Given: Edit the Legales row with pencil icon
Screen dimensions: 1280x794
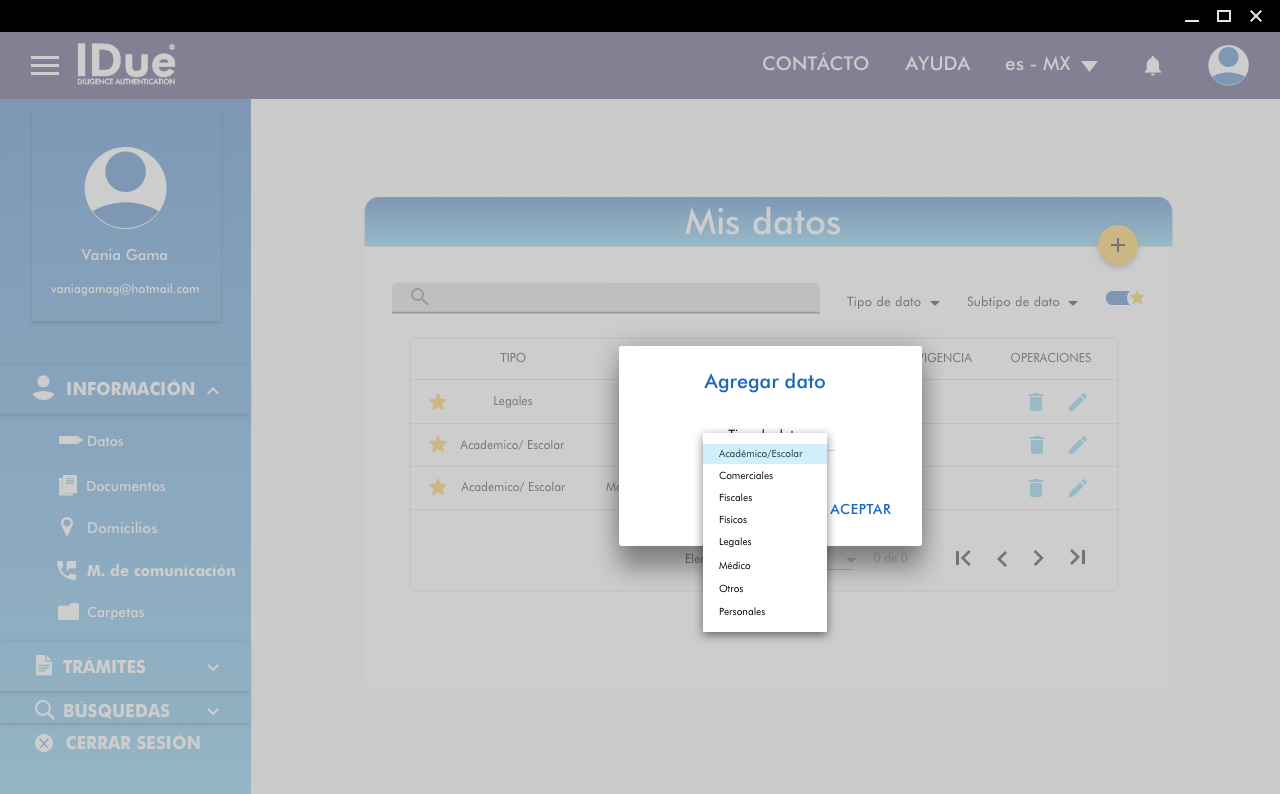Looking at the screenshot, I should (x=1077, y=402).
